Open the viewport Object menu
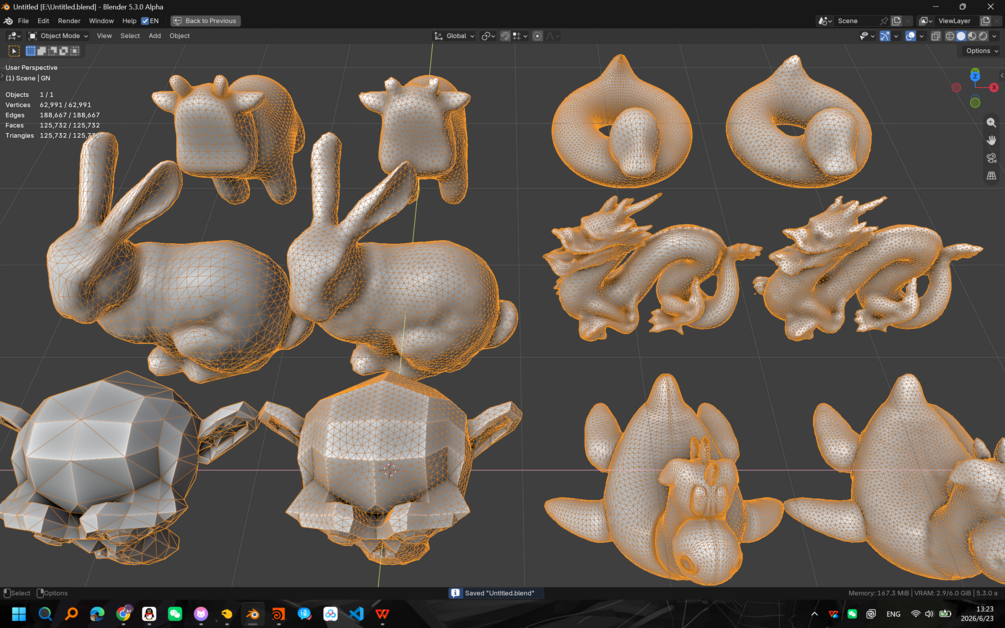 [x=179, y=36]
